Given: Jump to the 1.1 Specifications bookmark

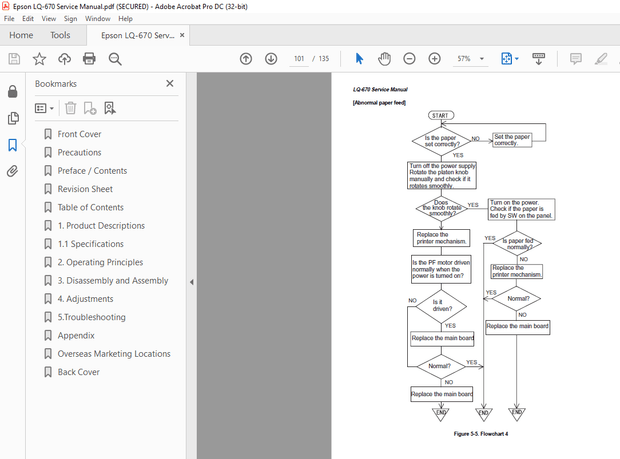Looking at the screenshot, I should pos(91,244).
